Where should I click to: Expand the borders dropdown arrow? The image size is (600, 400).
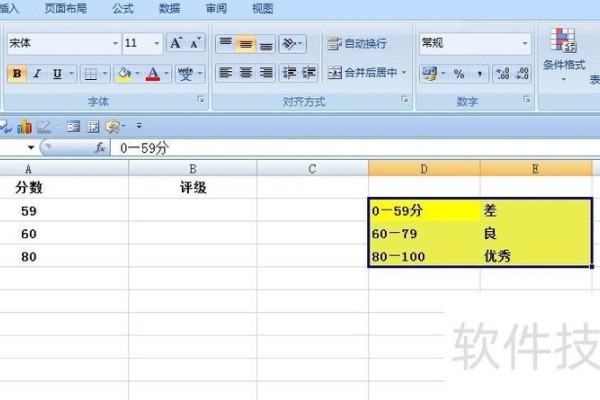[105, 73]
